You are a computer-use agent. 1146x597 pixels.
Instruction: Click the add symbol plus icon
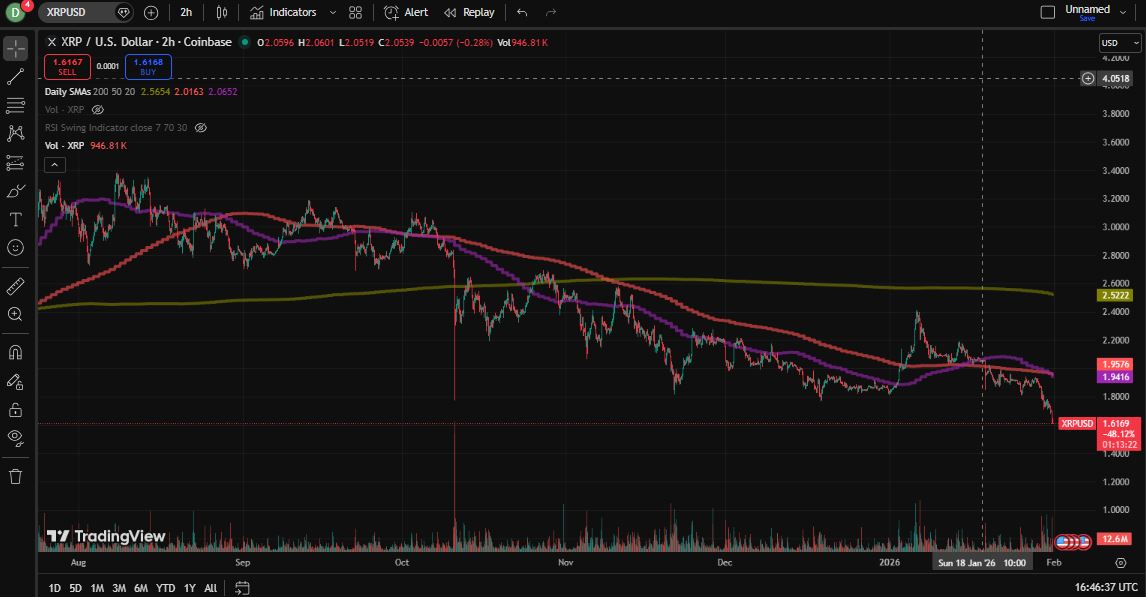(151, 12)
